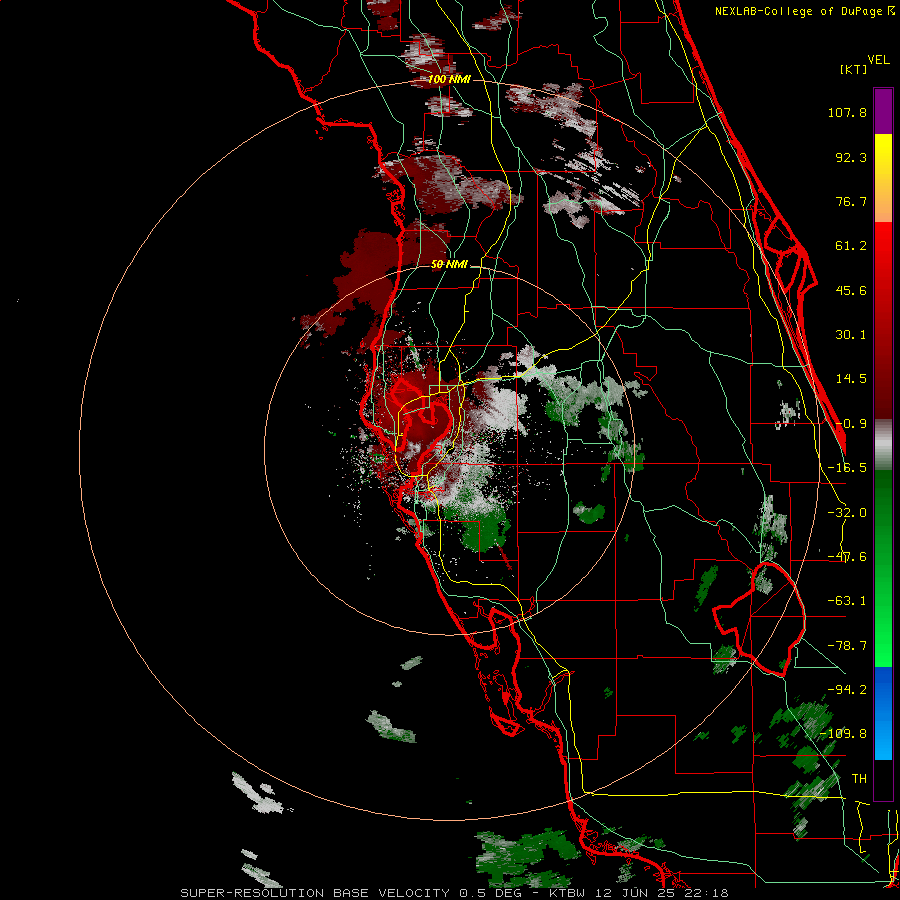This screenshot has height=900, width=900.
Task: Click the blue segment of velocity color bar
Action: click(883, 713)
